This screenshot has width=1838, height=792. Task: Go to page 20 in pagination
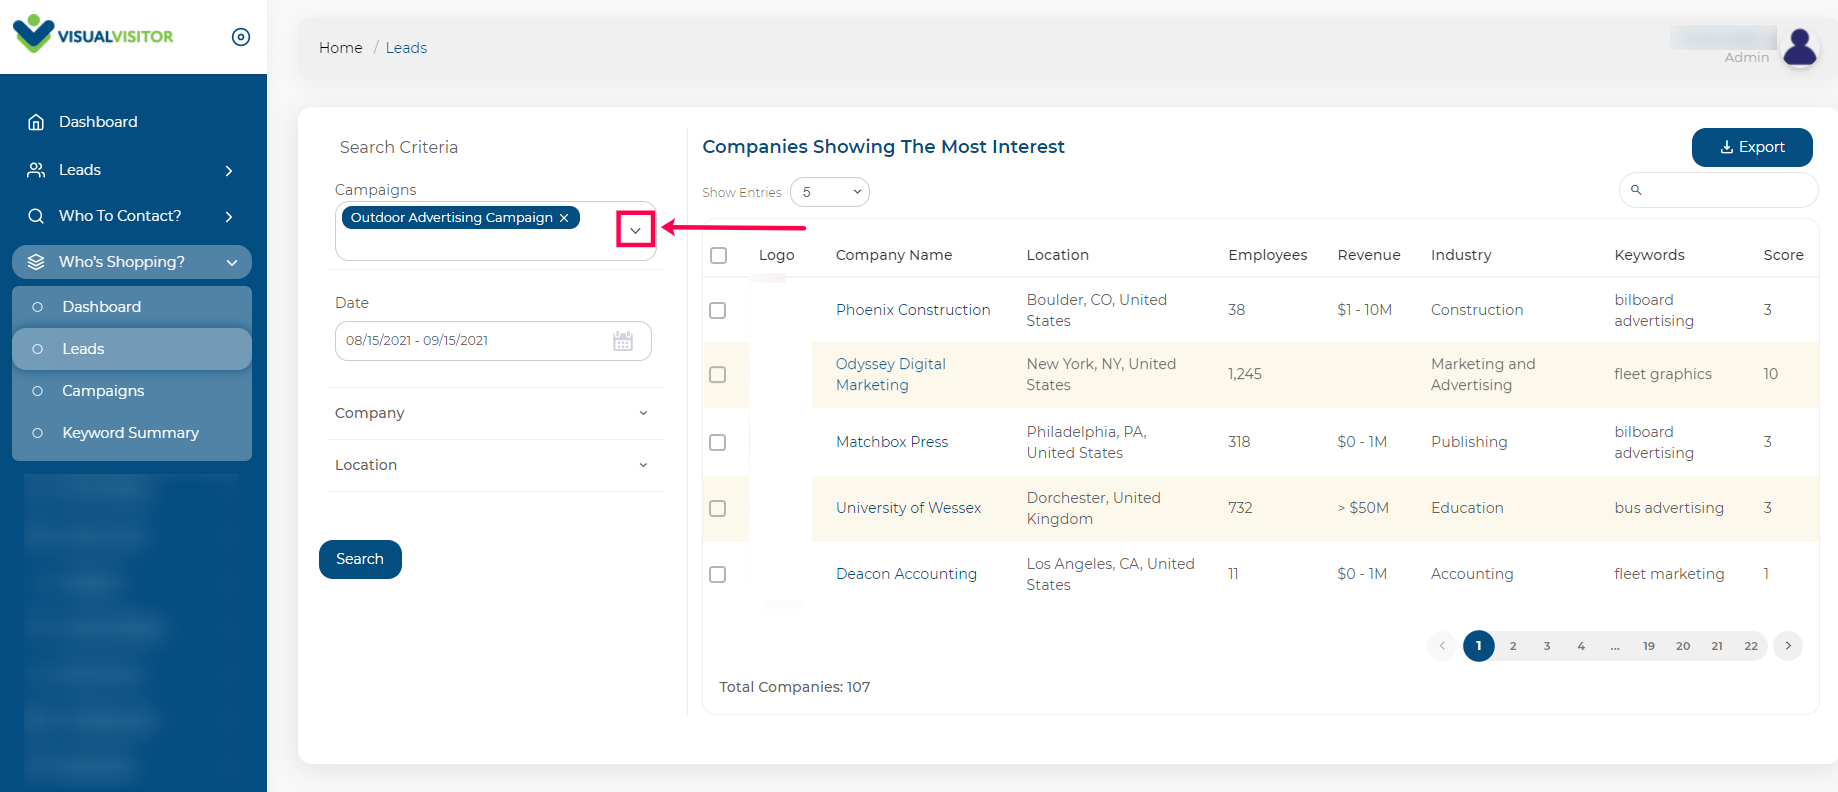click(x=1683, y=646)
